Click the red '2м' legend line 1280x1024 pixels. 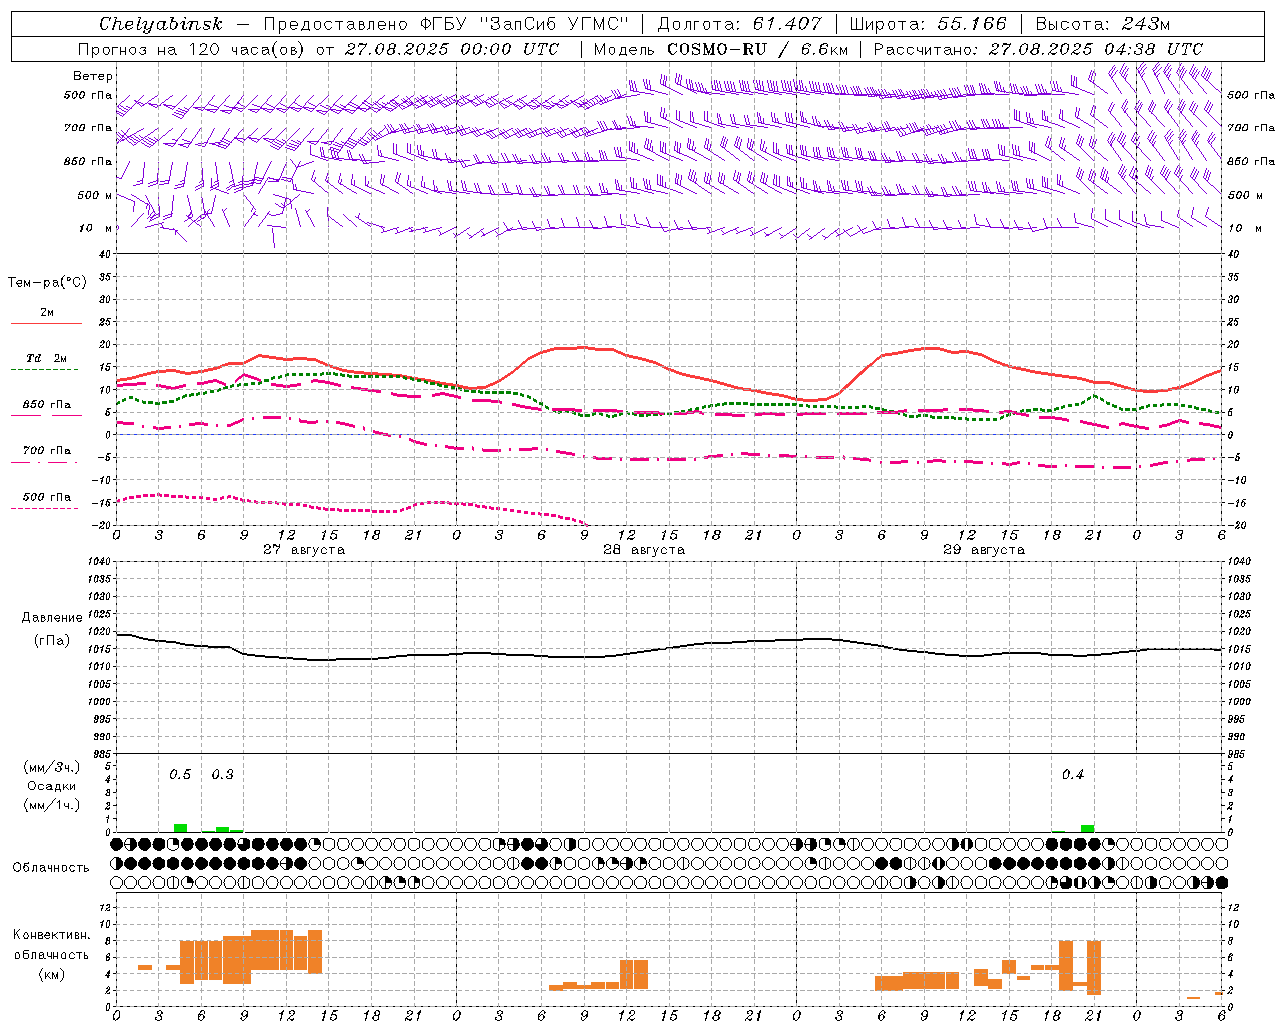pyautogui.click(x=46, y=323)
